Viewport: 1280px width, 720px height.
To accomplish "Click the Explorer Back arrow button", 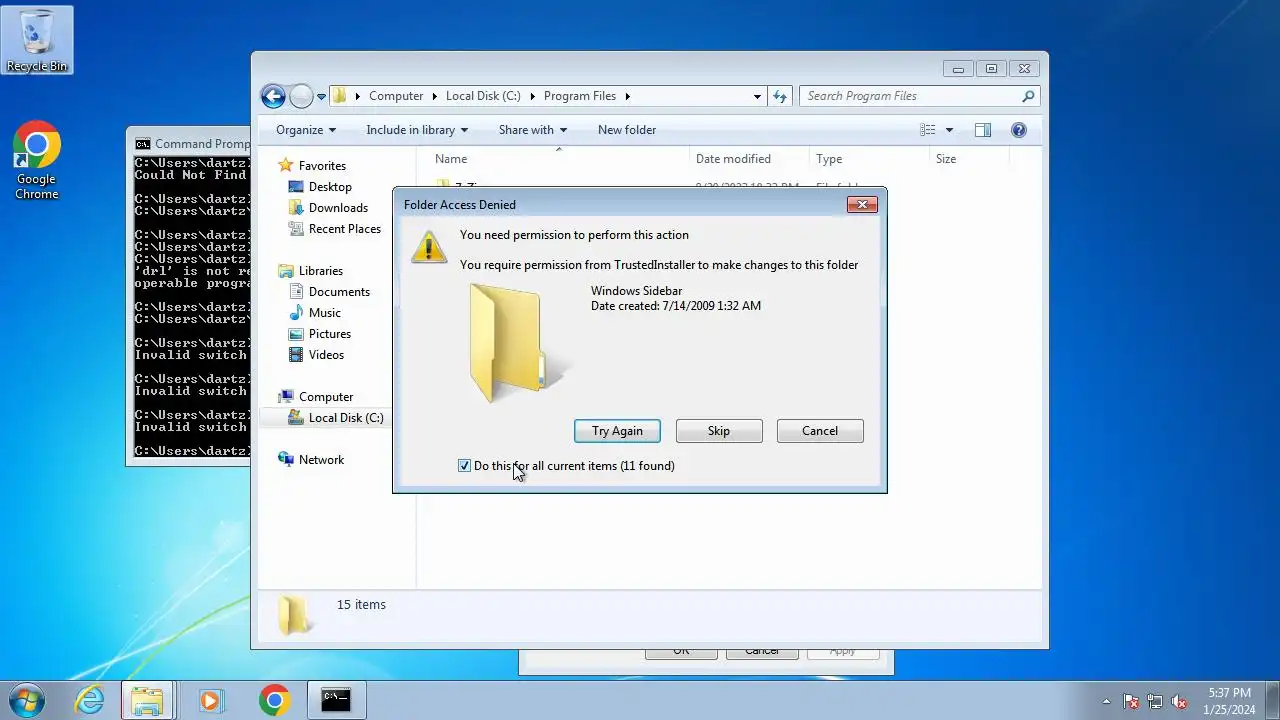I will (x=273, y=96).
